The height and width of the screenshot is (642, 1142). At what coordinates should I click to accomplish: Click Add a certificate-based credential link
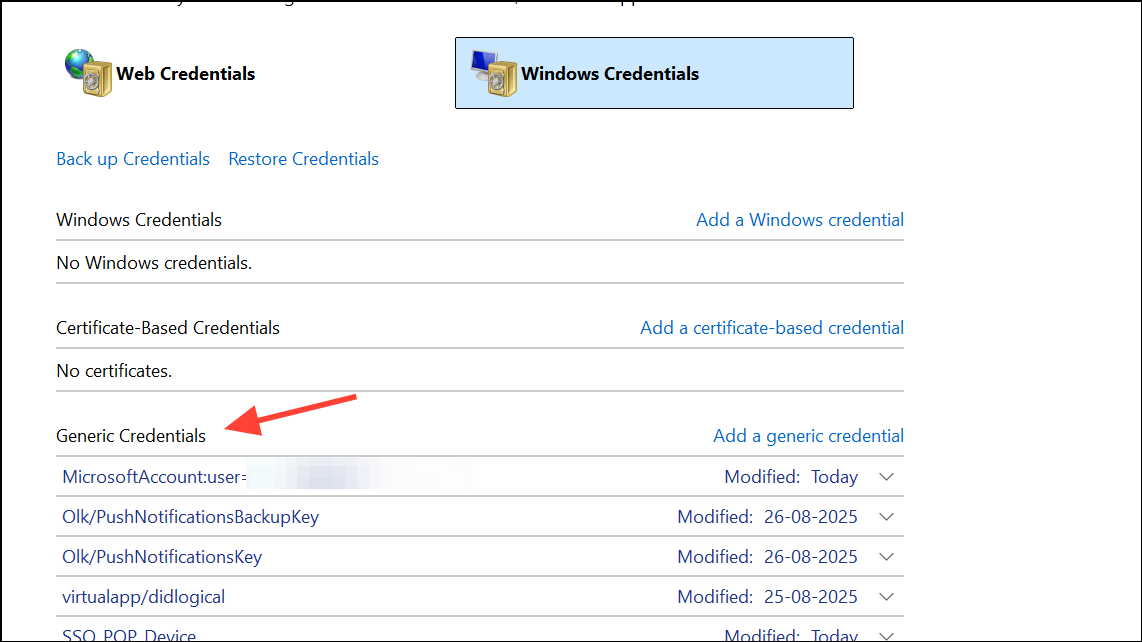(772, 328)
